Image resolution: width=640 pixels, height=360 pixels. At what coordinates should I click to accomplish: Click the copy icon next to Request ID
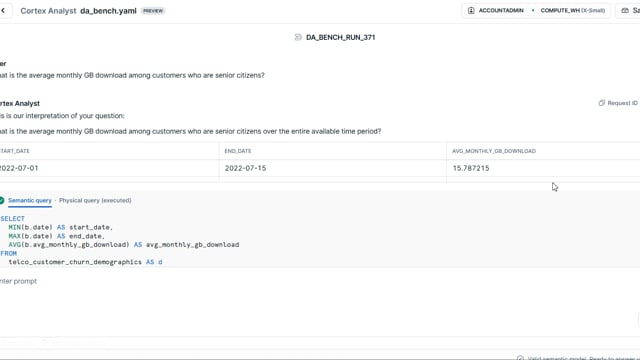tap(602, 103)
